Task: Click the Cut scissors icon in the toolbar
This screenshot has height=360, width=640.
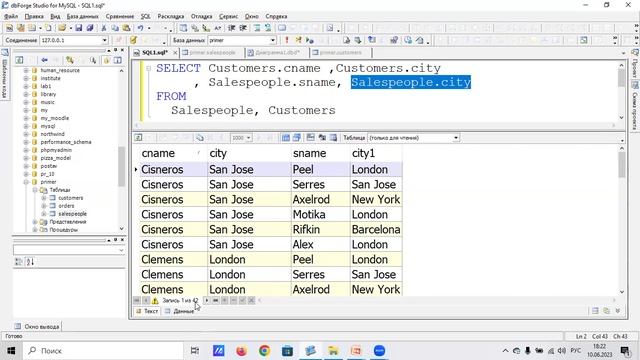Action: coord(104,28)
